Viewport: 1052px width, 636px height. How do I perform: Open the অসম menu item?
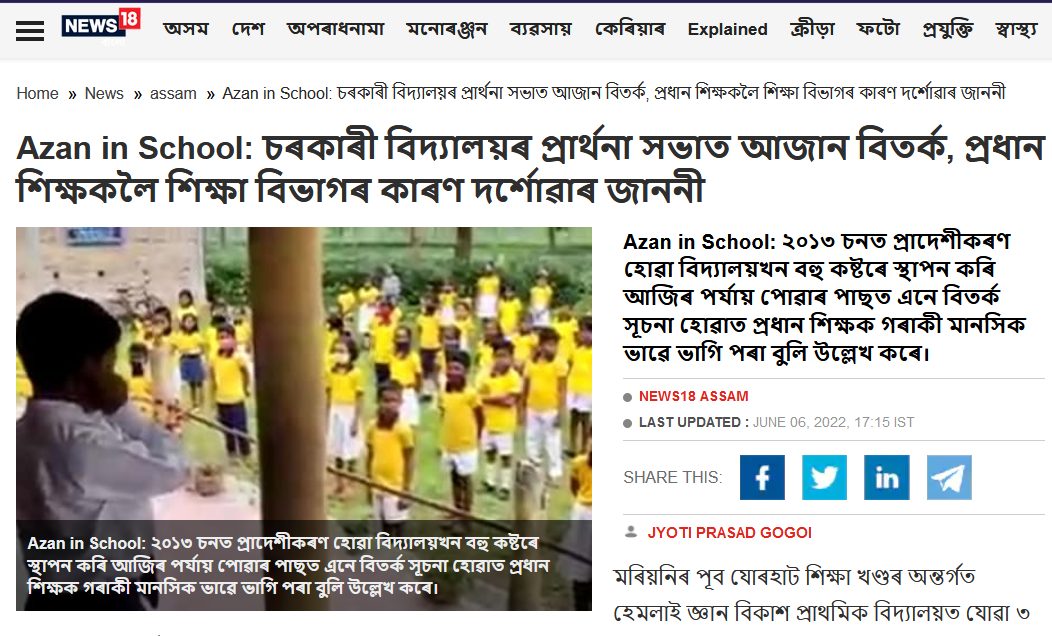(186, 29)
